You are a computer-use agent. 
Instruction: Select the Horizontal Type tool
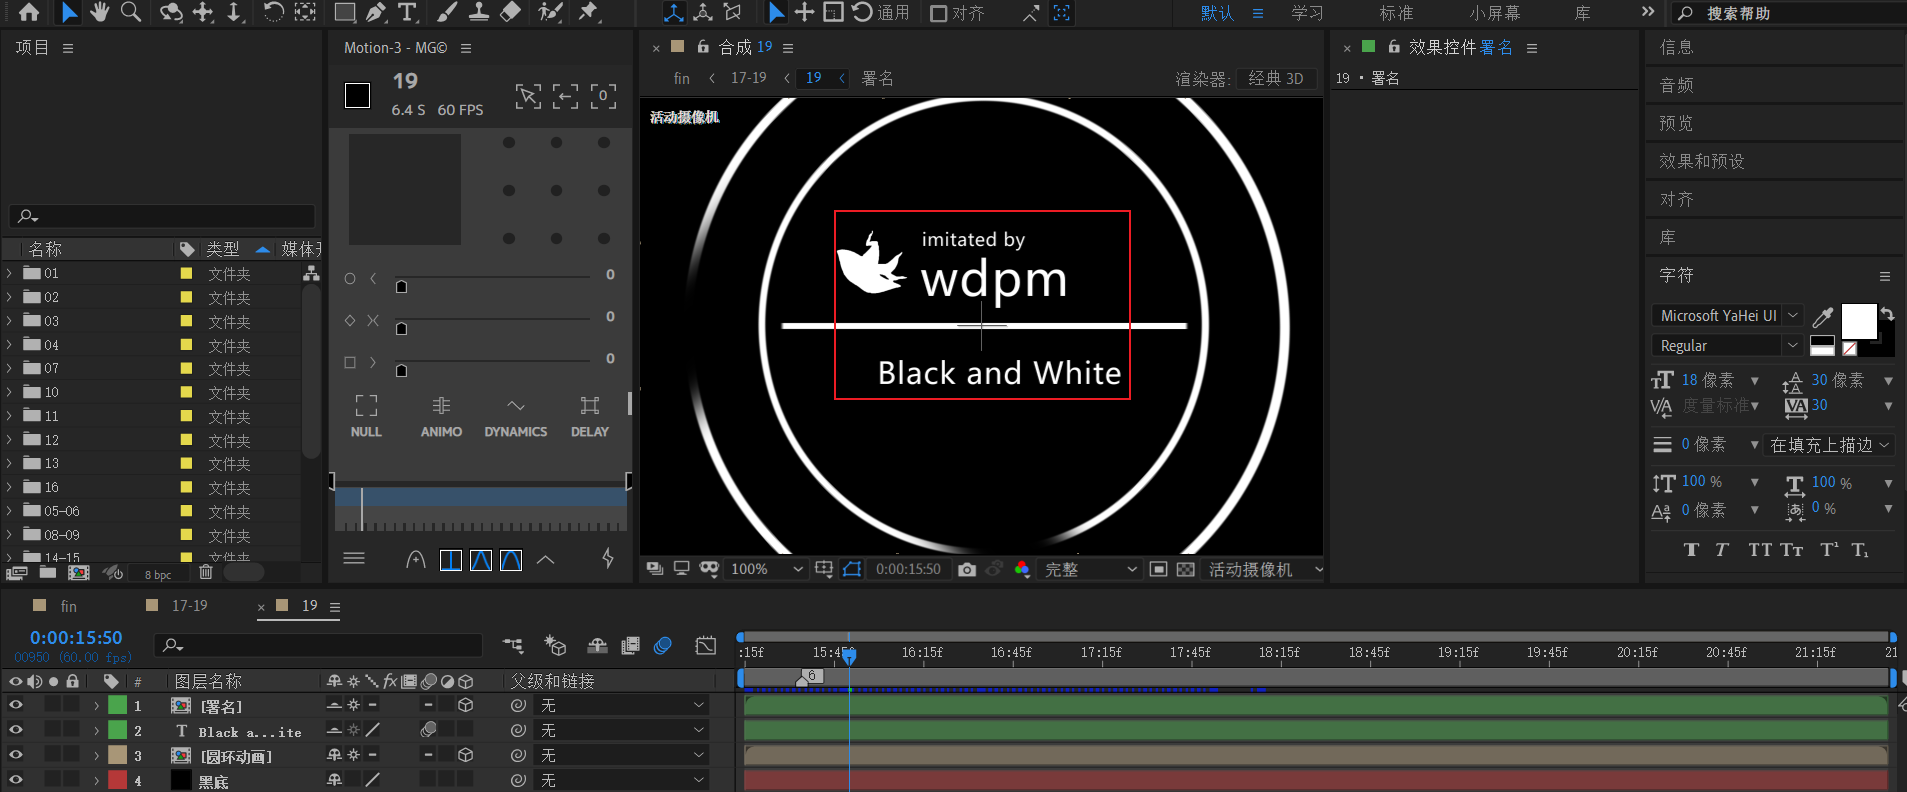(407, 12)
